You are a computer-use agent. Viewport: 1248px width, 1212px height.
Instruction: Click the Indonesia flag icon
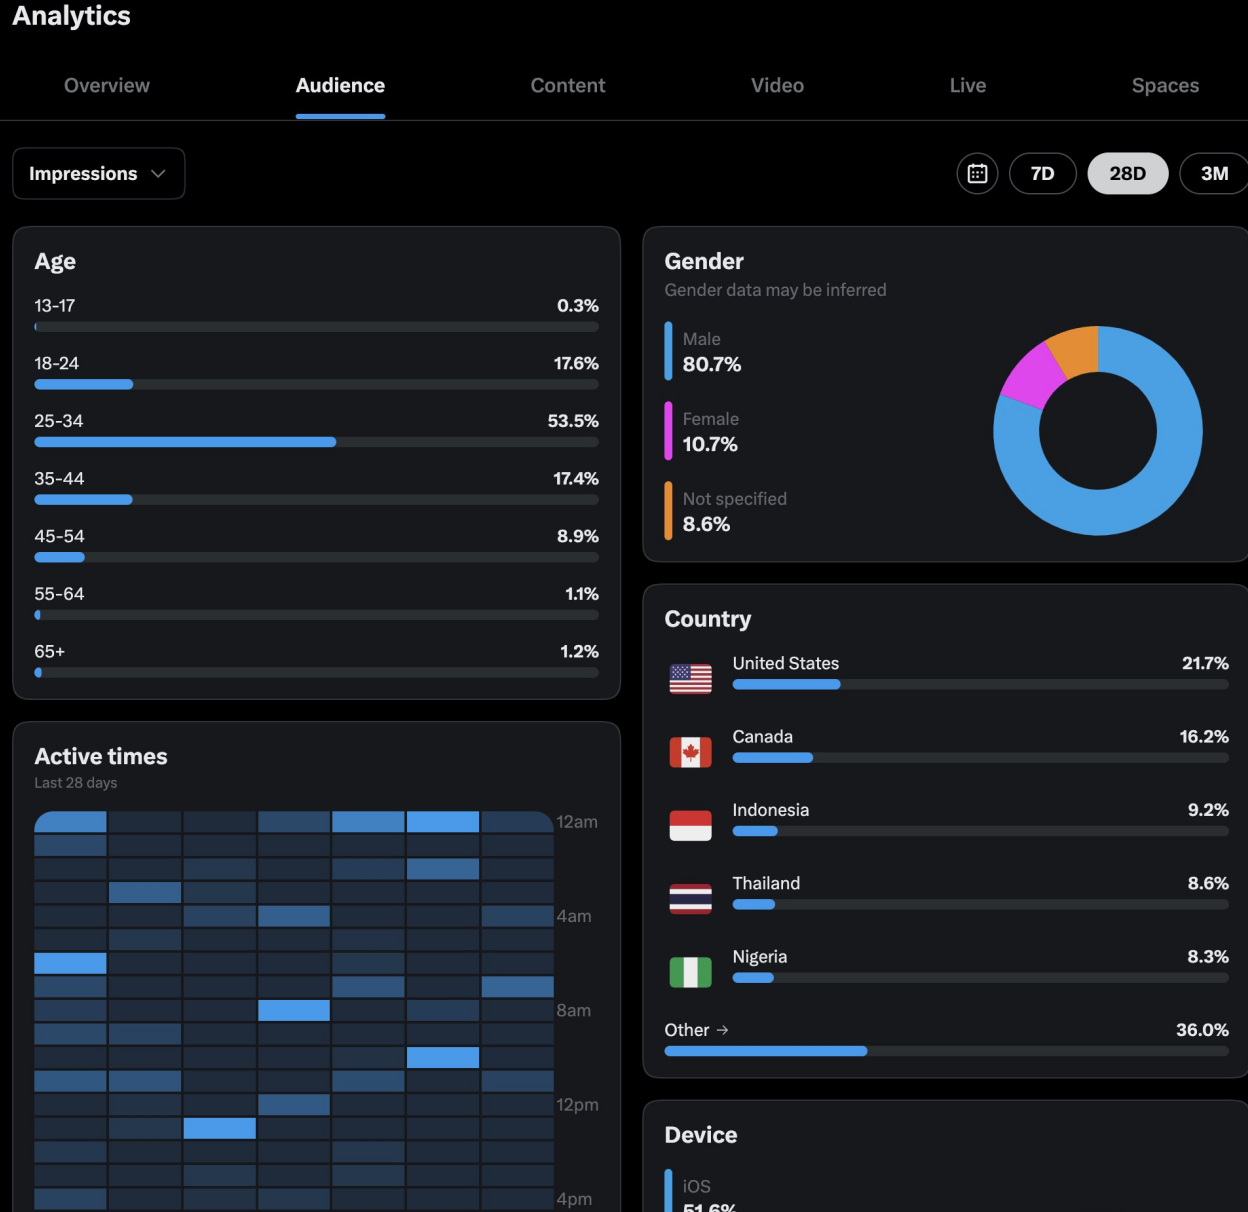tap(690, 825)
